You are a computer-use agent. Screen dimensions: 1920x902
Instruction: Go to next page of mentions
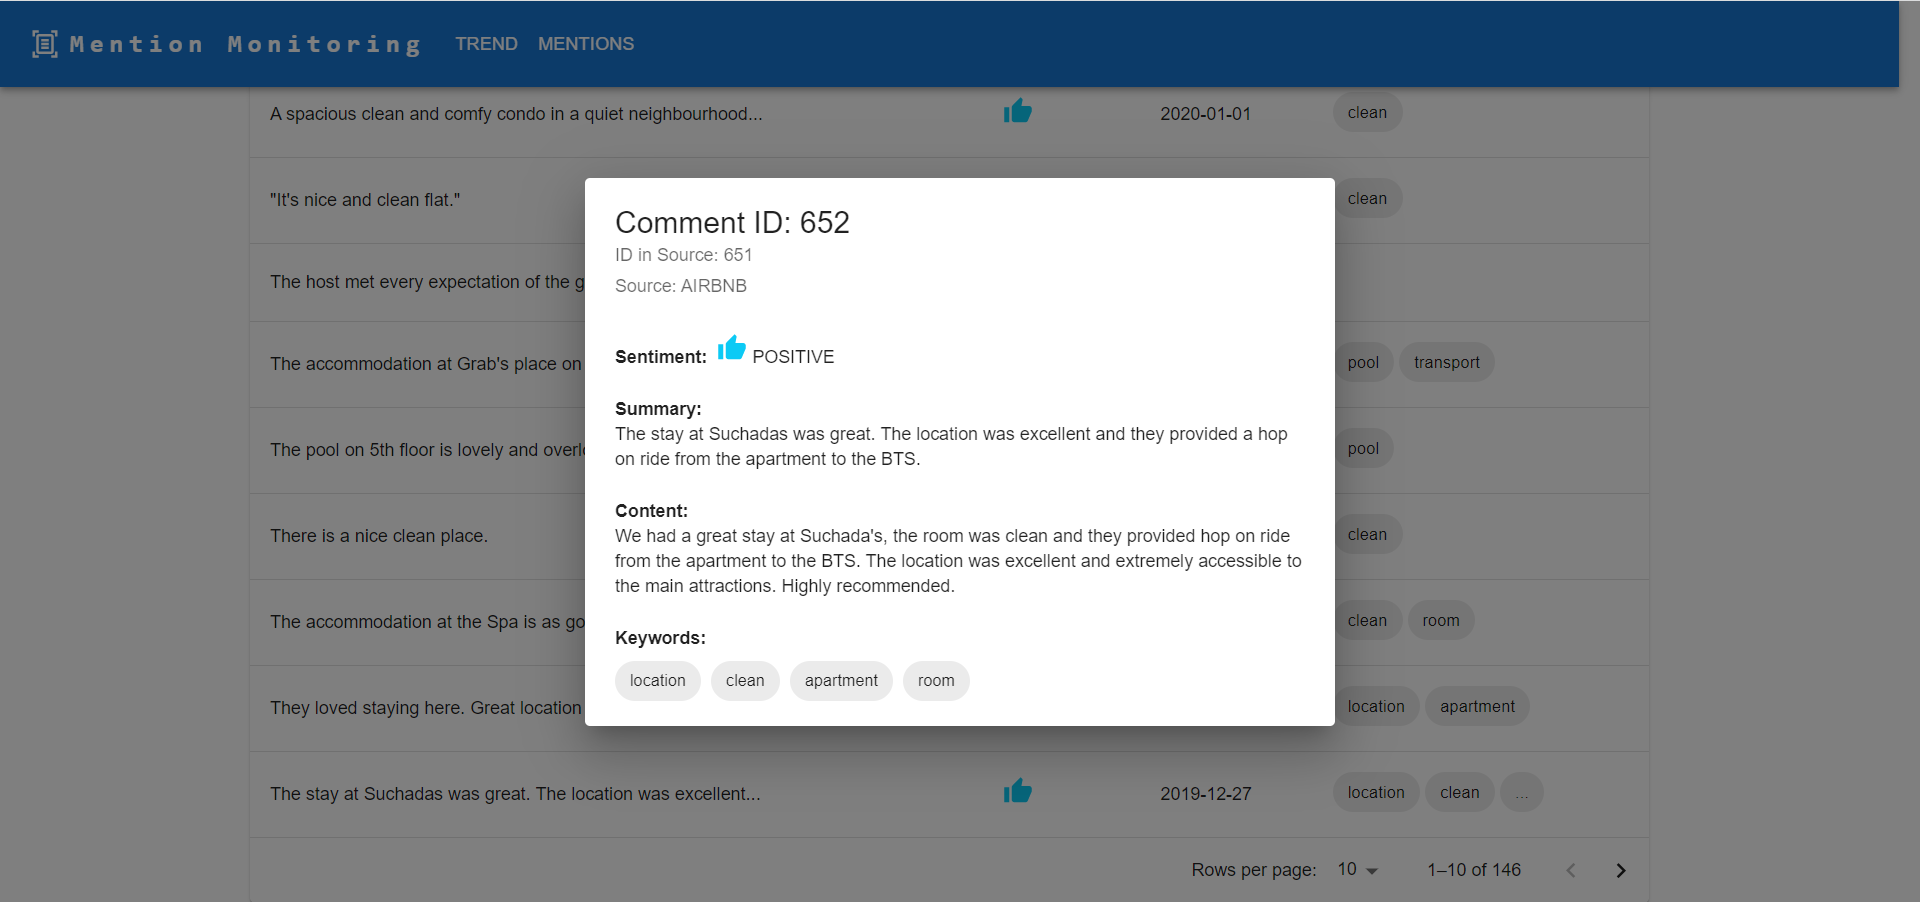point(1621,870)
